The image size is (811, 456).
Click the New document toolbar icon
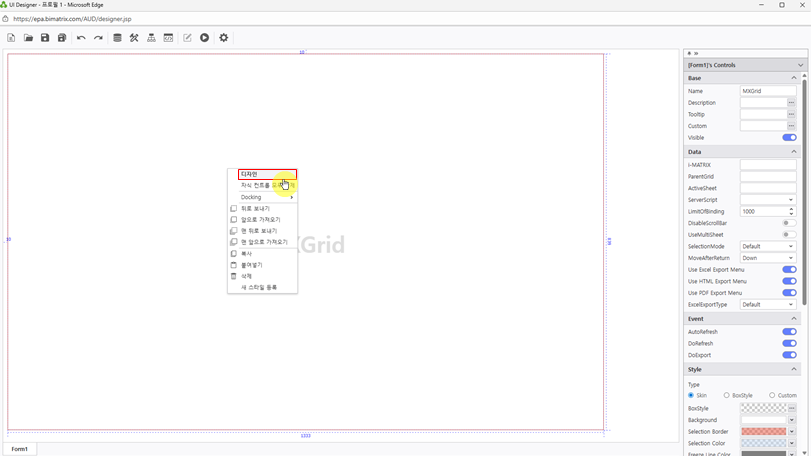(x=11, y=38)
